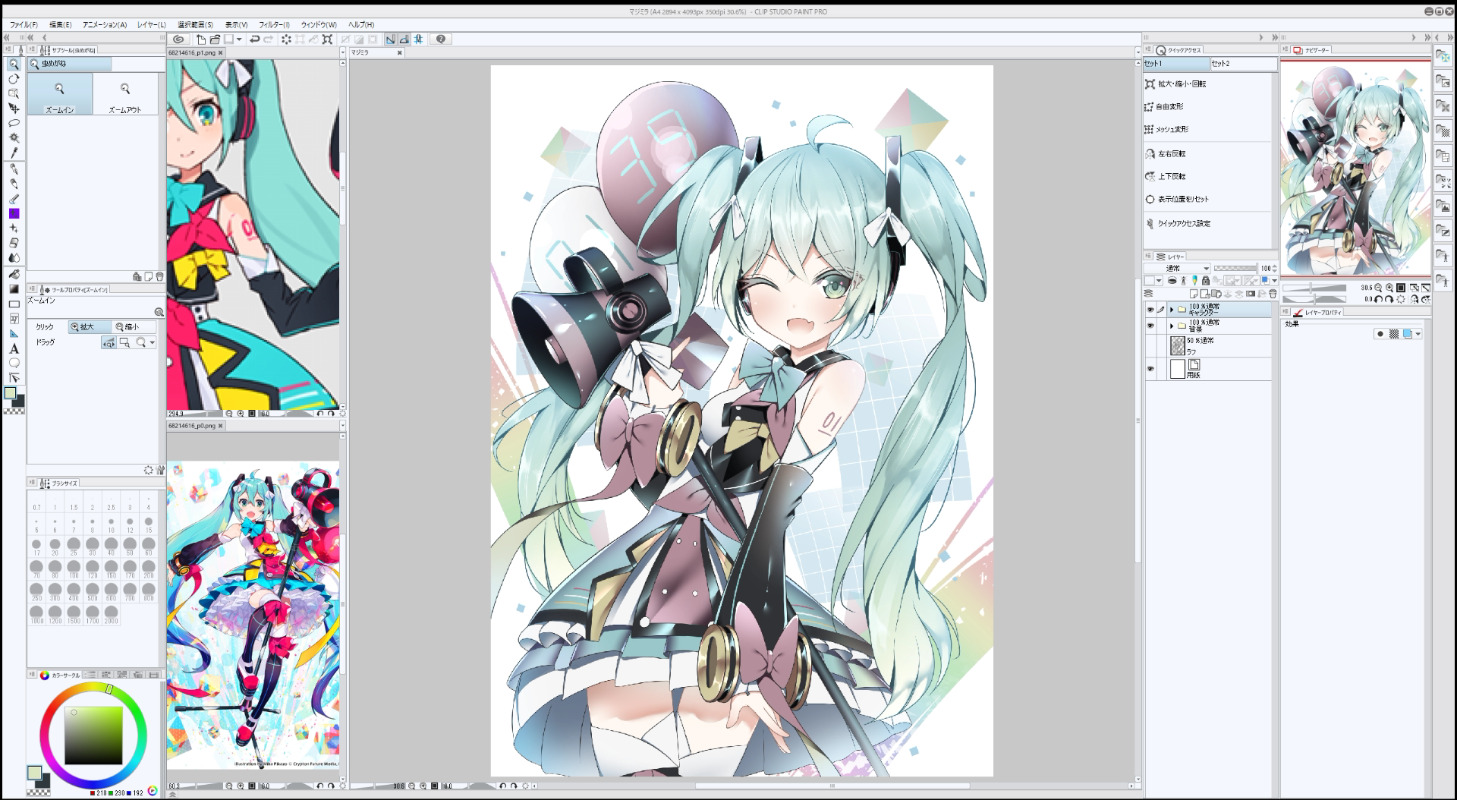The width and height of the screenshot is (1457, 800).
Task: Open CLIP STUDIO launcher icon in command bar
Action: click(179, 39)
